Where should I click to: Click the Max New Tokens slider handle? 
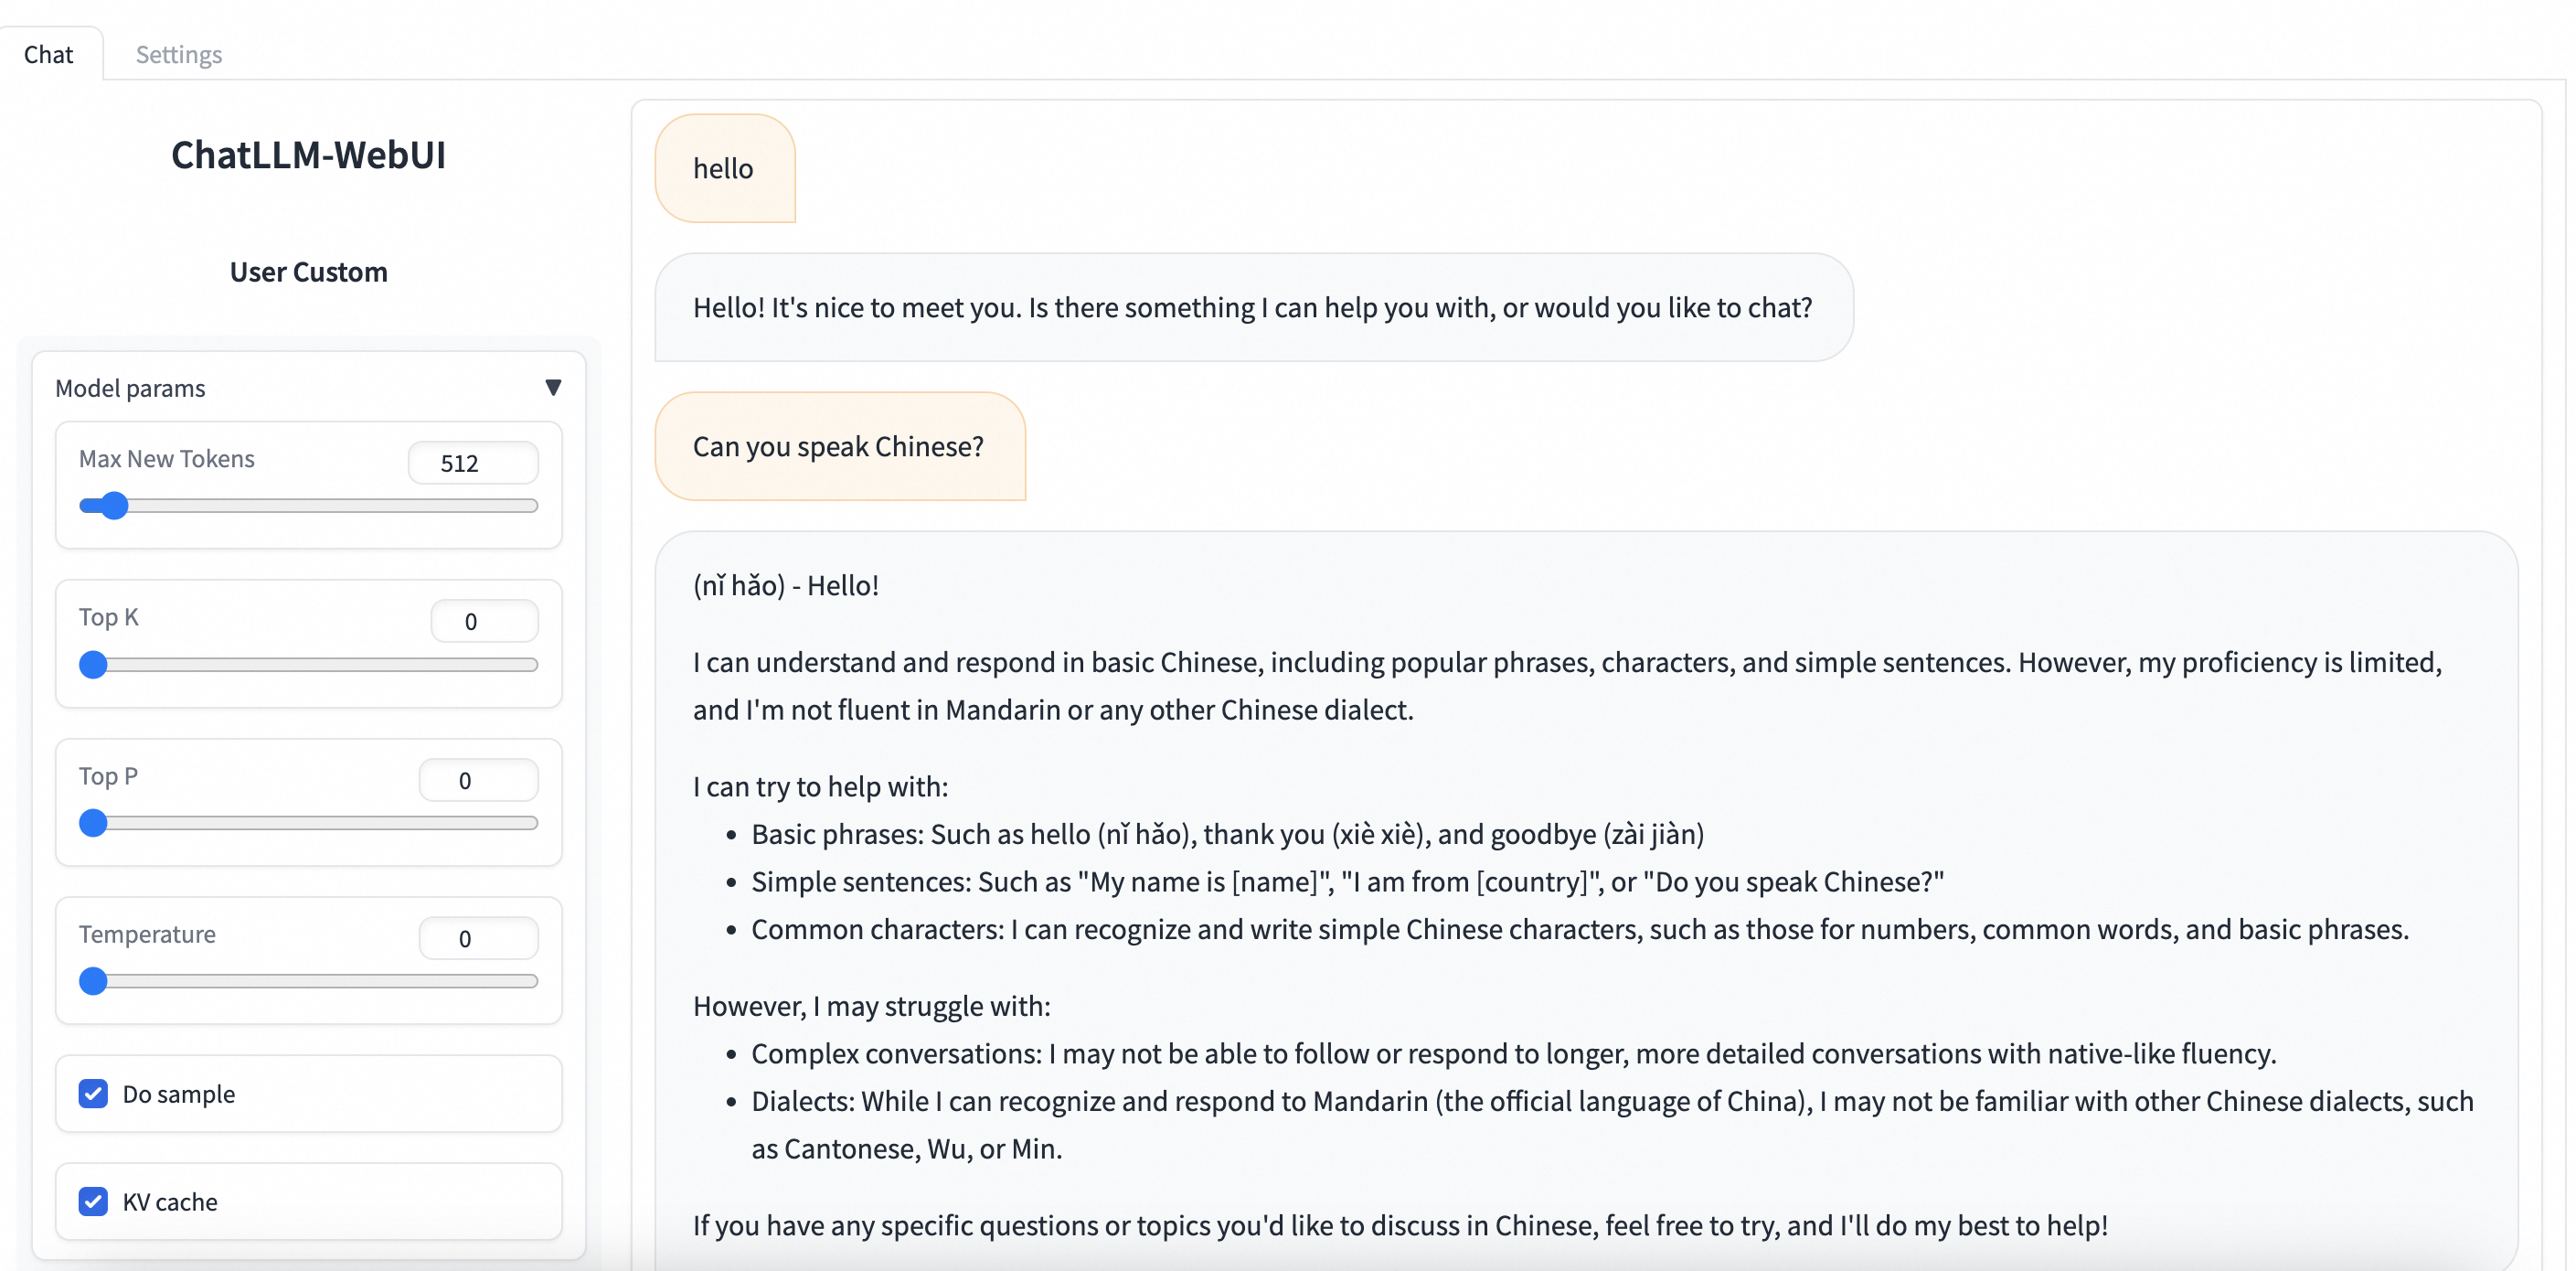click(x=115, y=506)
